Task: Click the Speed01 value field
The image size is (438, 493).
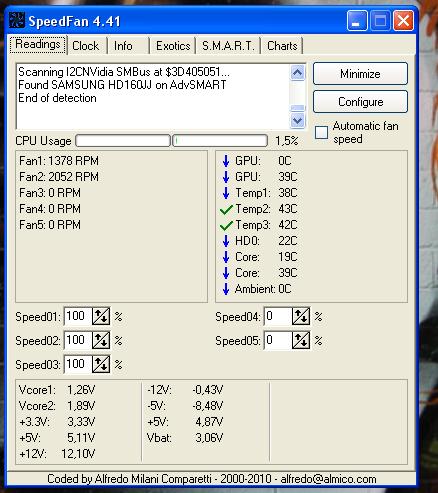Action: pos(78,316)
